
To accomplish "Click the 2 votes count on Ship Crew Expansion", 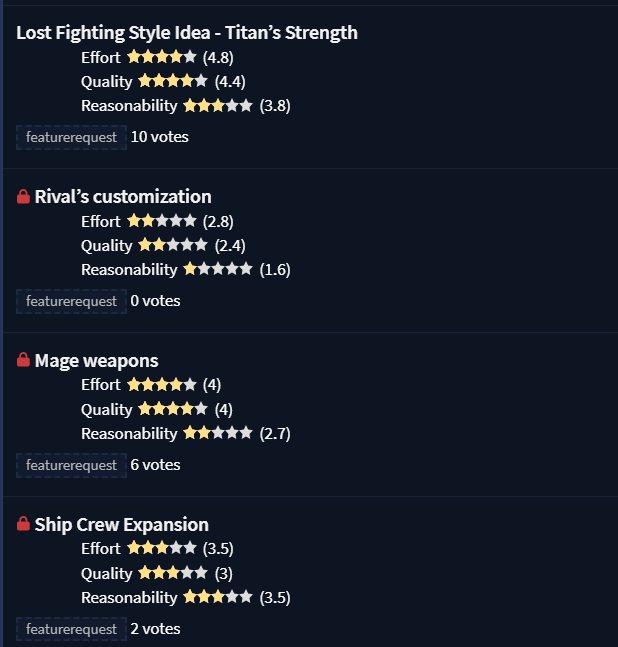I will click(156, 628).
